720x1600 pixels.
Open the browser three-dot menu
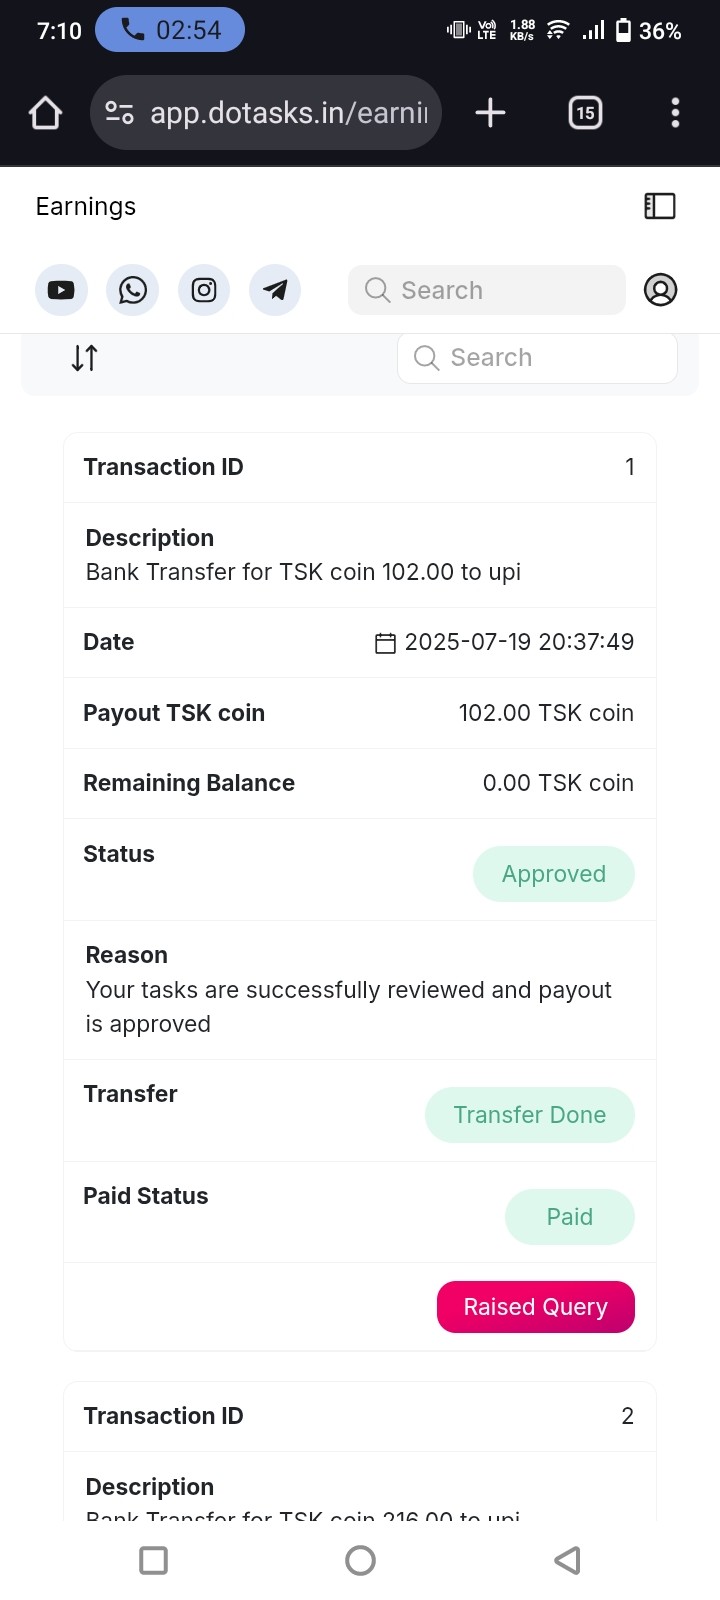click(675, 113)
